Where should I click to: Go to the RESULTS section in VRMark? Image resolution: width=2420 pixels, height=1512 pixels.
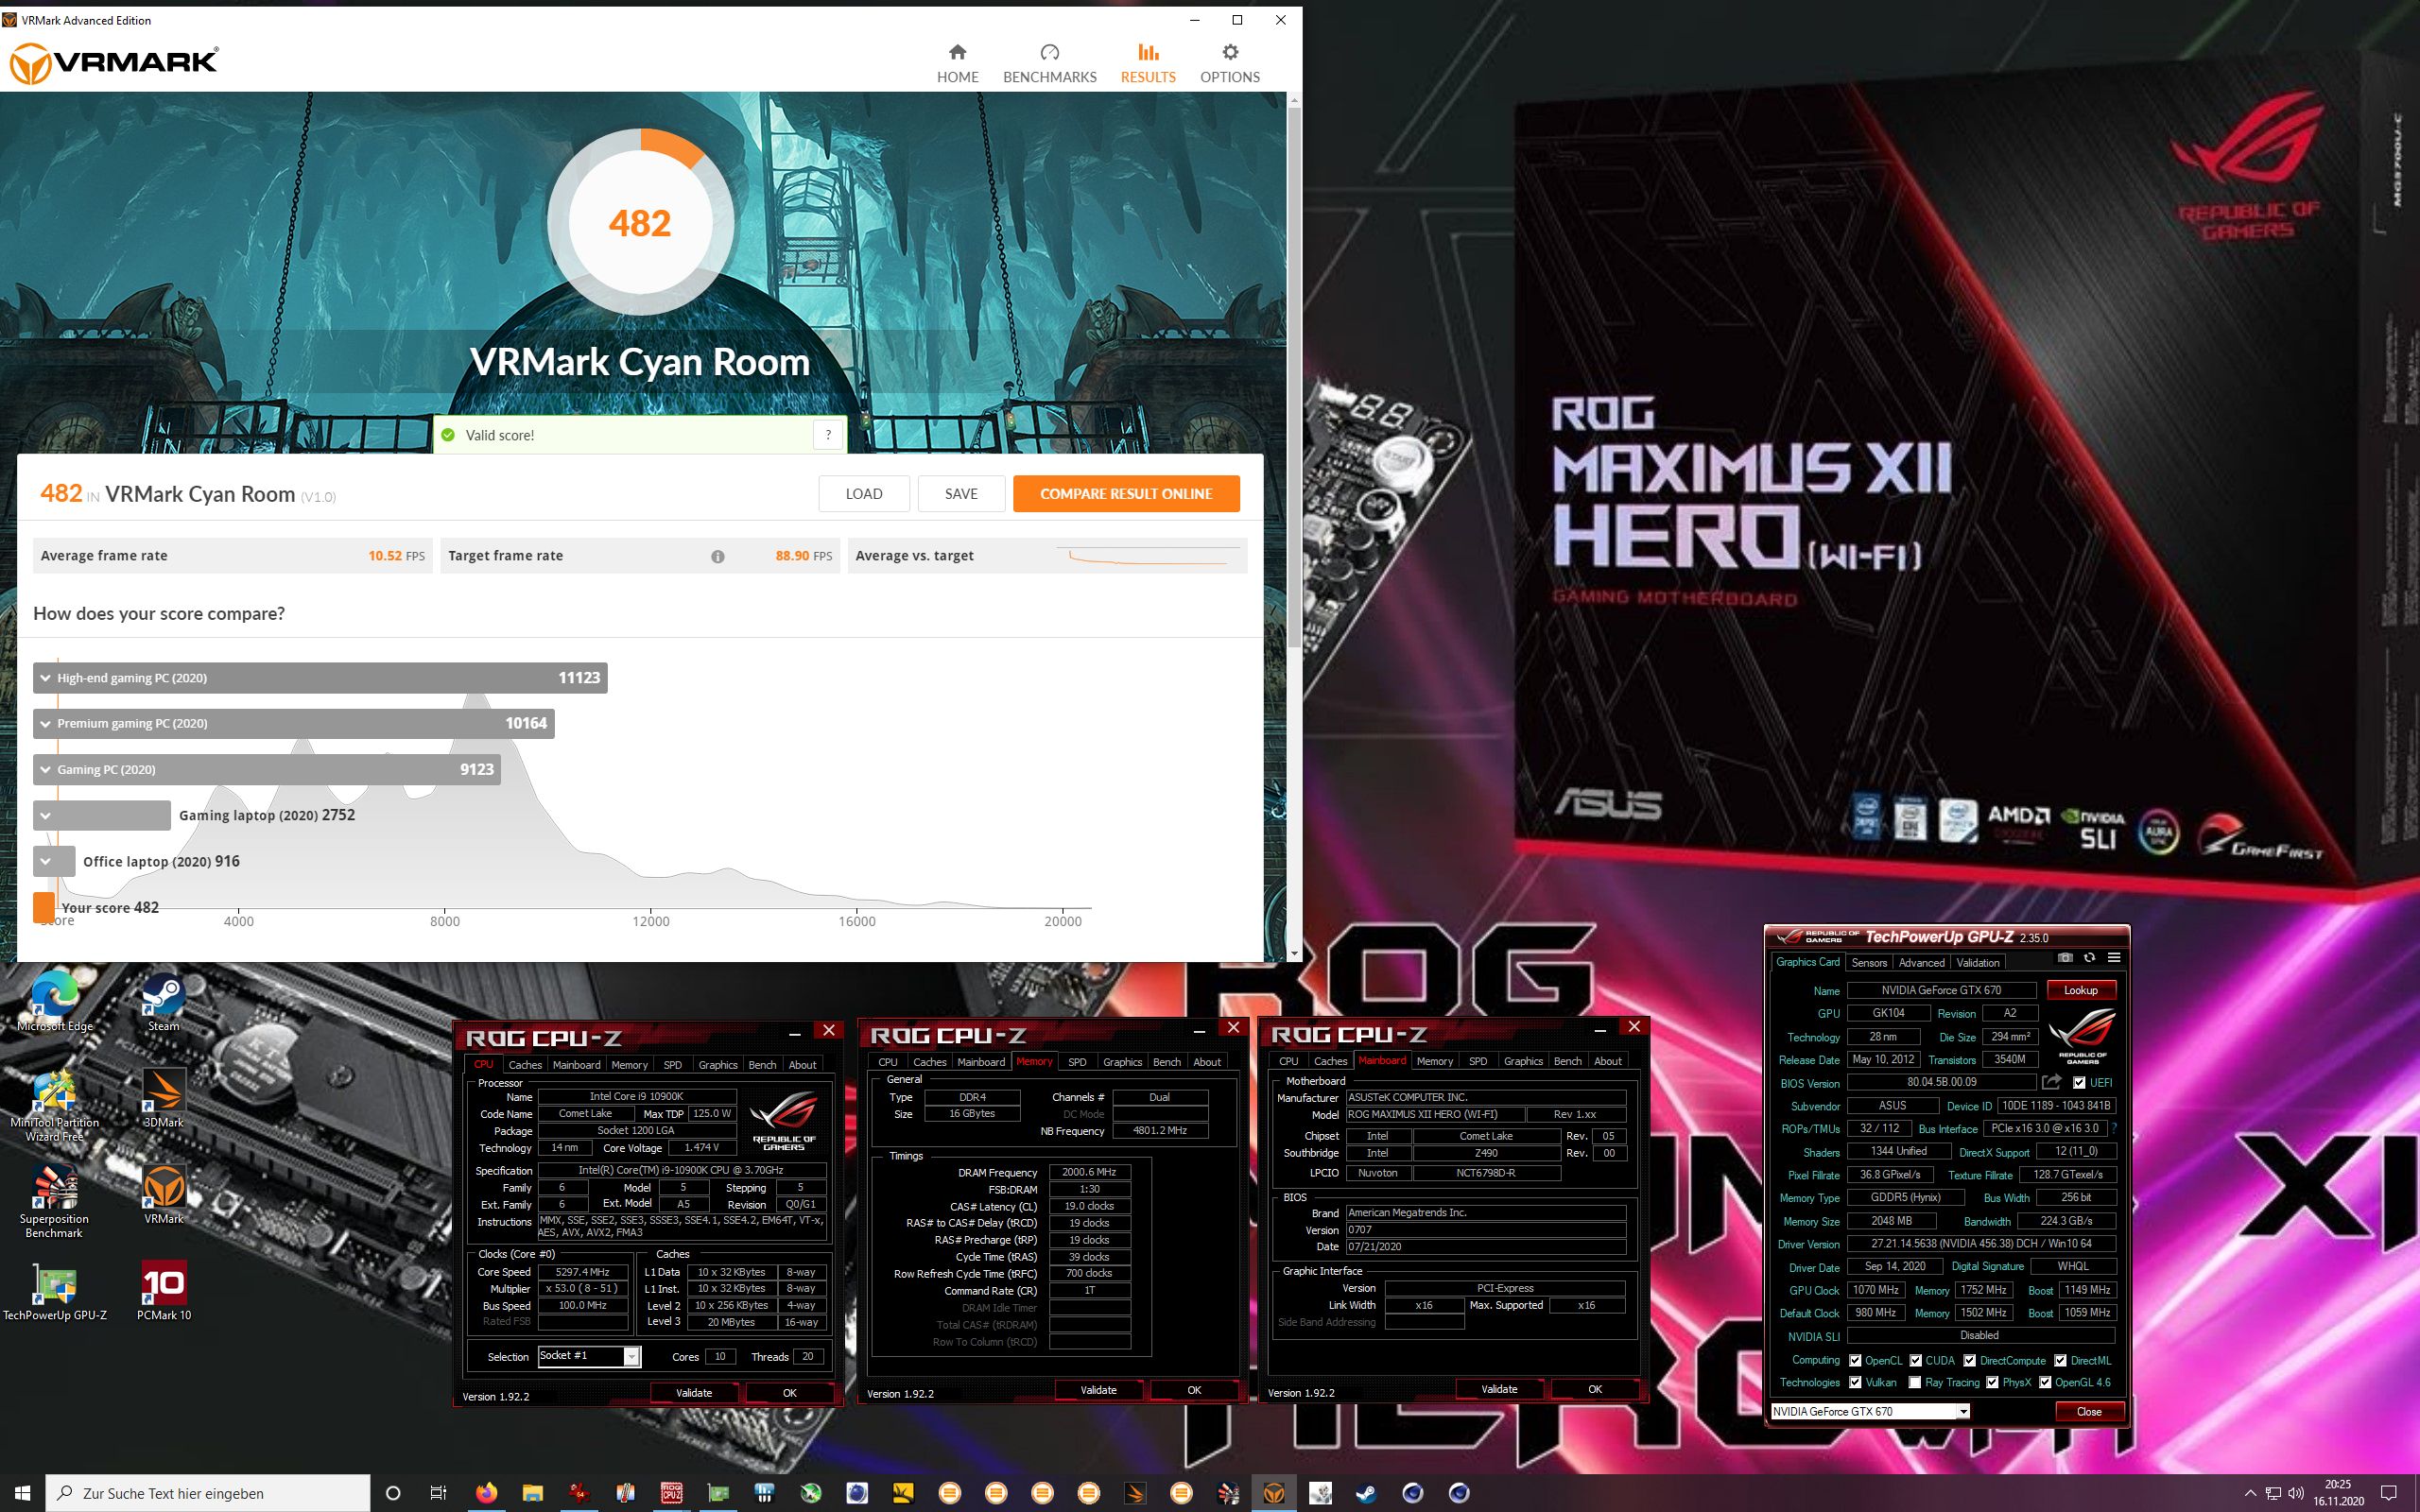[x=1147, y=63]
